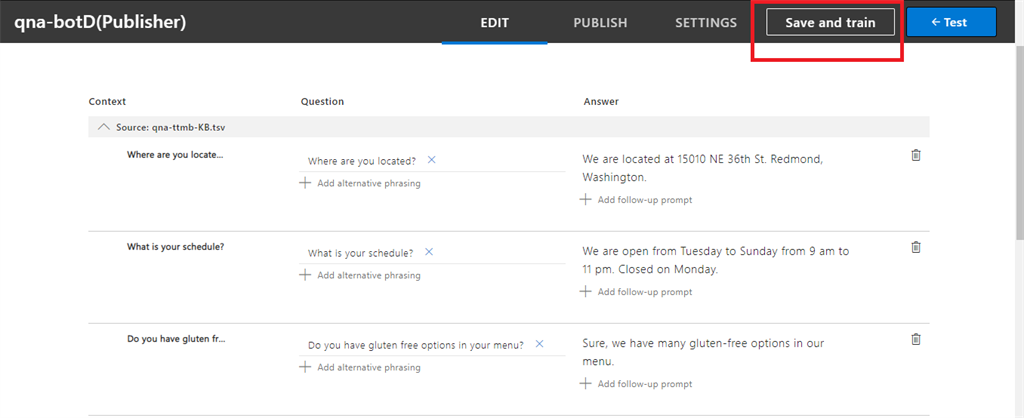The image size is (1024, 418).
Task: Edit the "What is your schedule?" question field
Action: click(360, 253)
